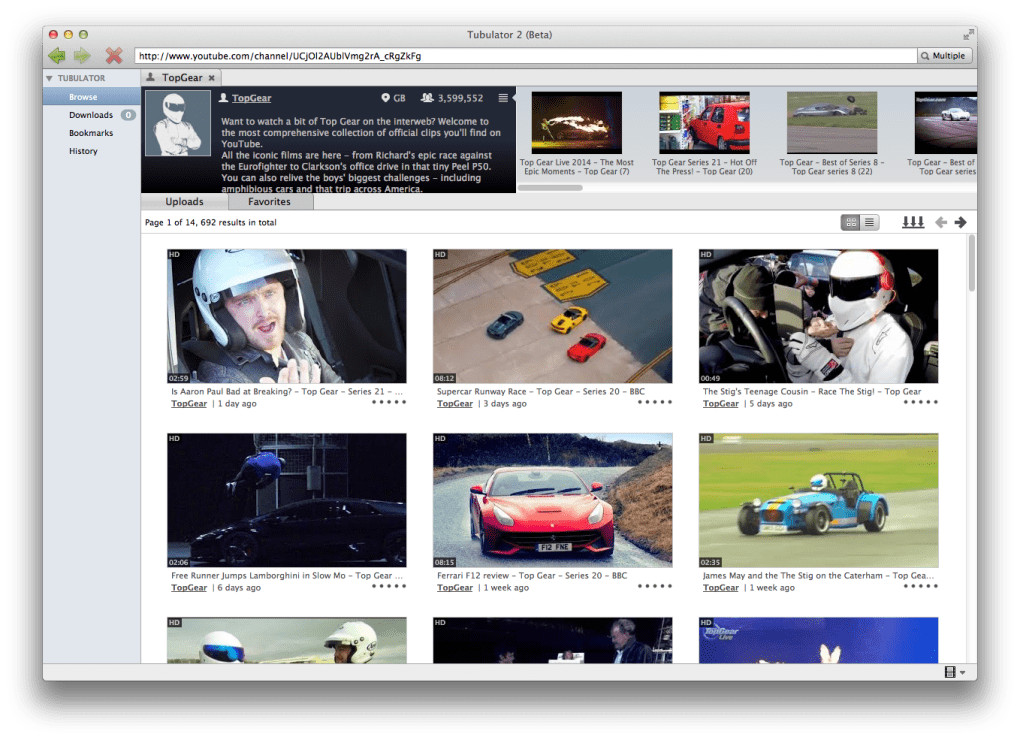The image size is (1020, 740).
Task: Click rating dots under Aaron Paul video
Action: [x=389, y=403]
